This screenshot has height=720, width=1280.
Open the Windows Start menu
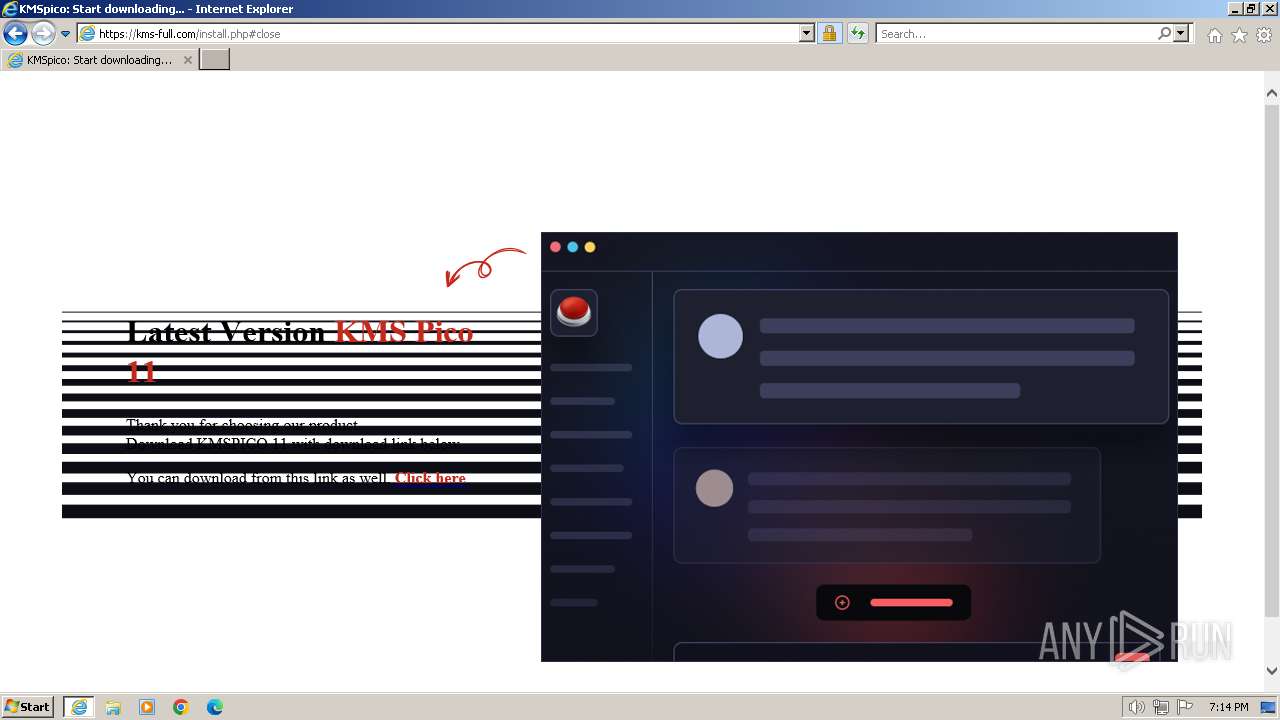[x=28, y=706]
